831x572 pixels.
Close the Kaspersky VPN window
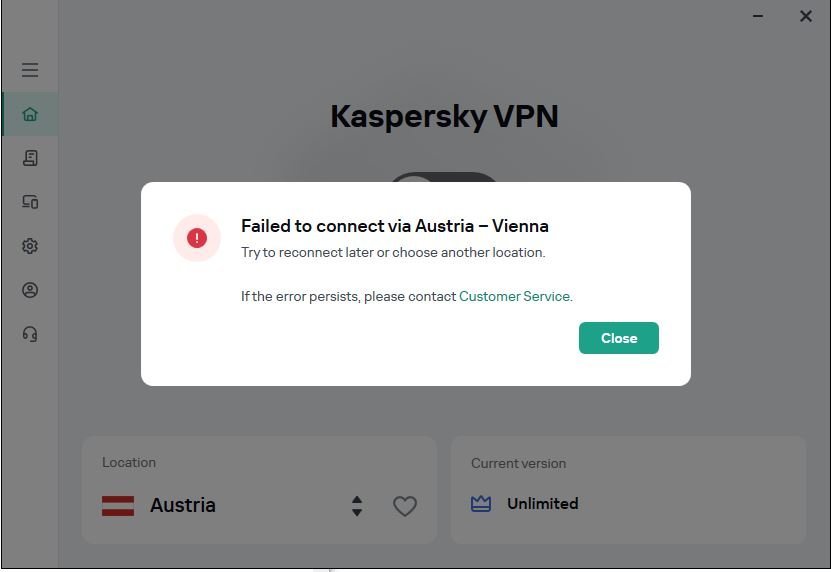coord(806,16)
